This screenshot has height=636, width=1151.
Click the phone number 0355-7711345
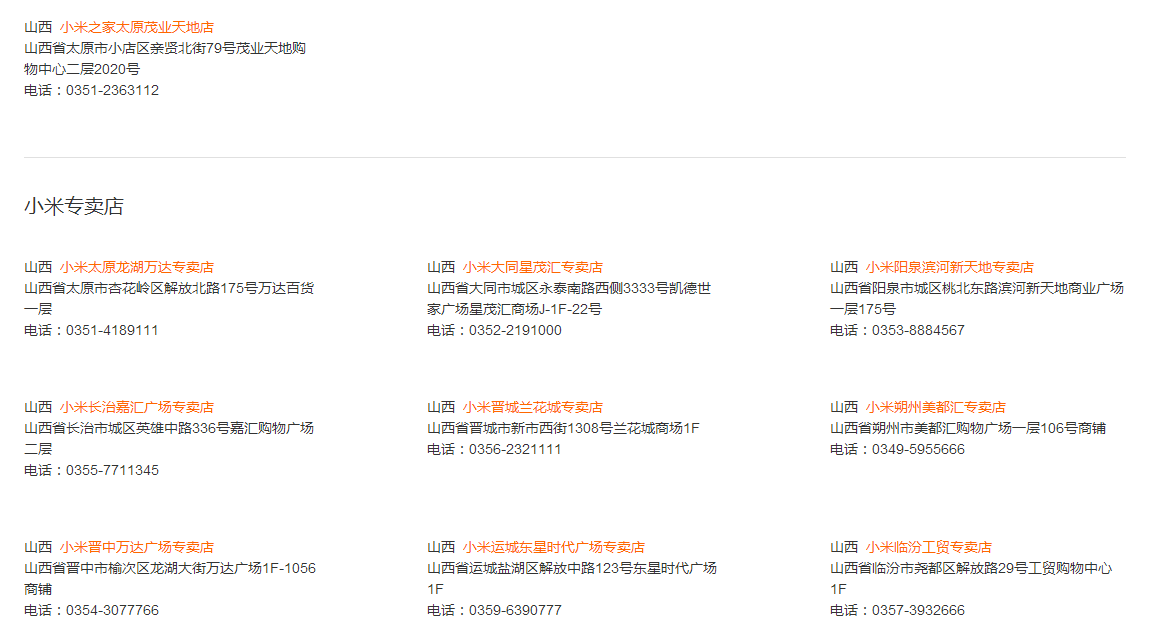[x=112, y=470]
